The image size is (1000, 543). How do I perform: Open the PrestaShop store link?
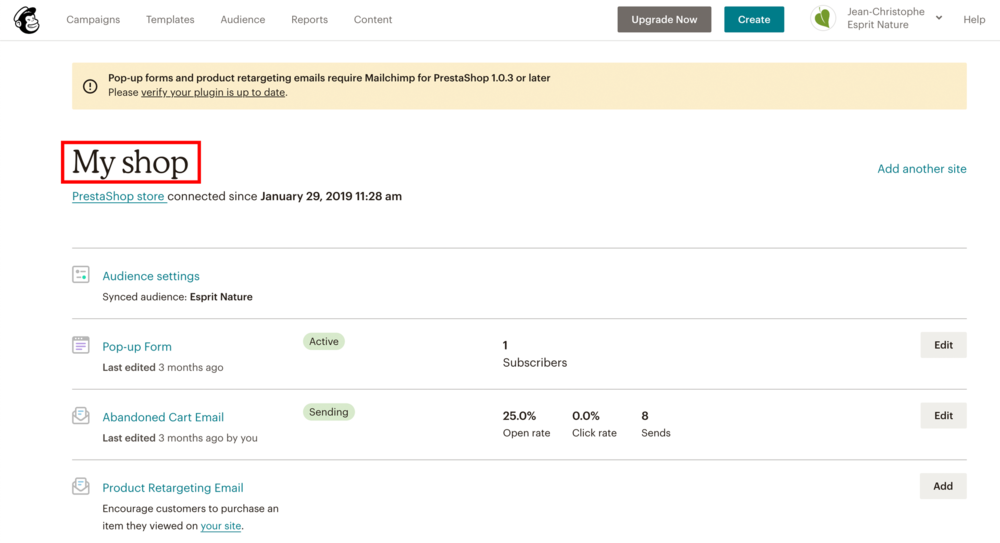(x=118, y=197)
